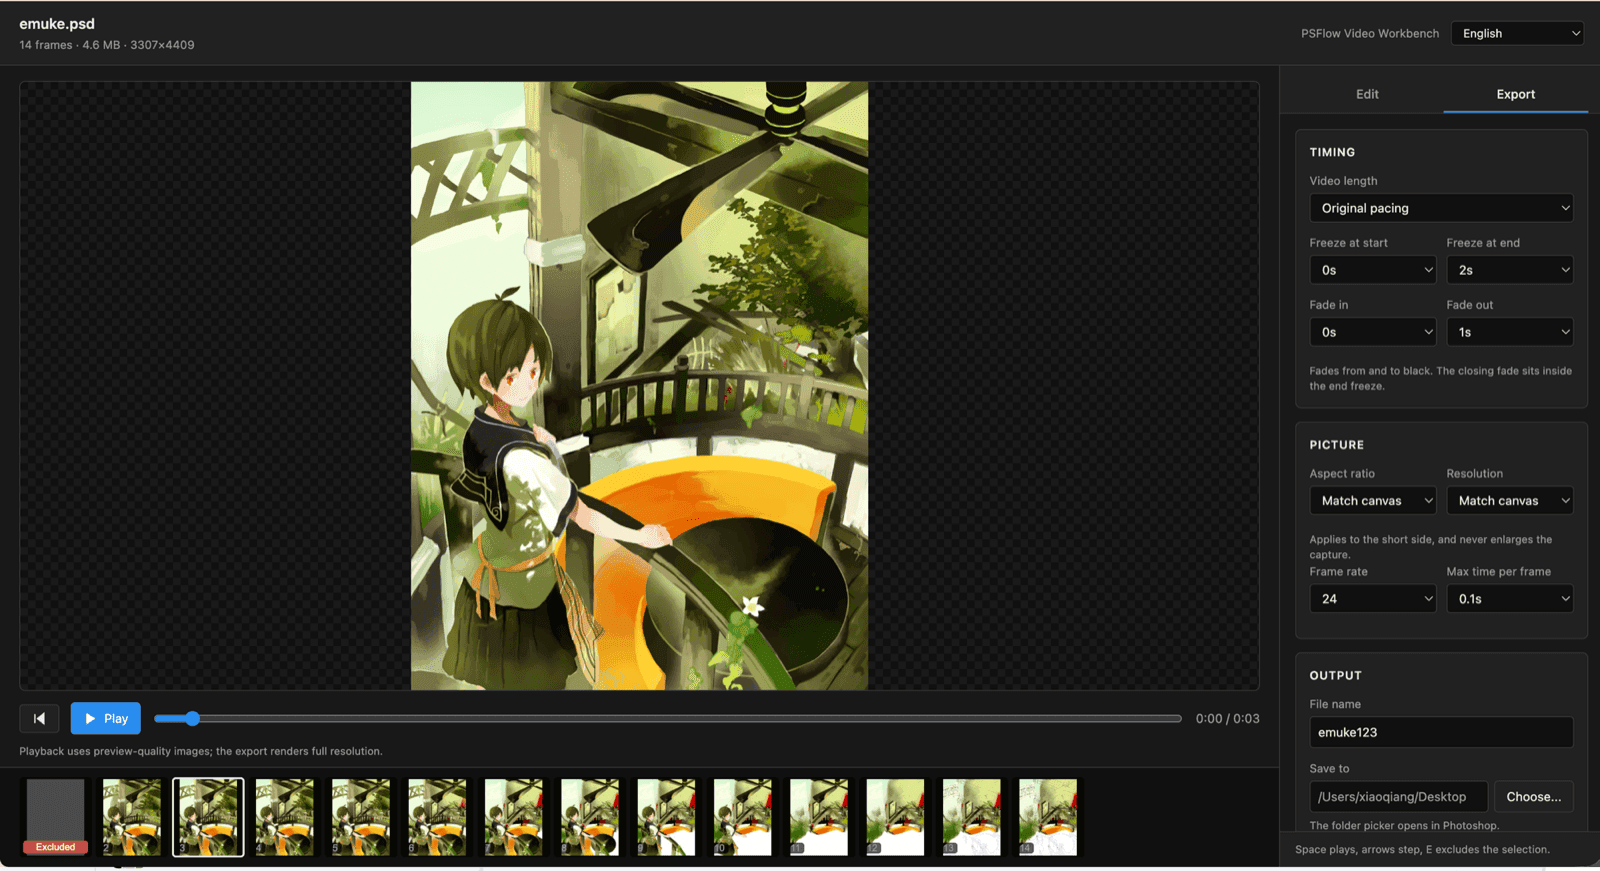
Task: Open the Freeze at start dropdown
Action: click(x=1373, y=270)
